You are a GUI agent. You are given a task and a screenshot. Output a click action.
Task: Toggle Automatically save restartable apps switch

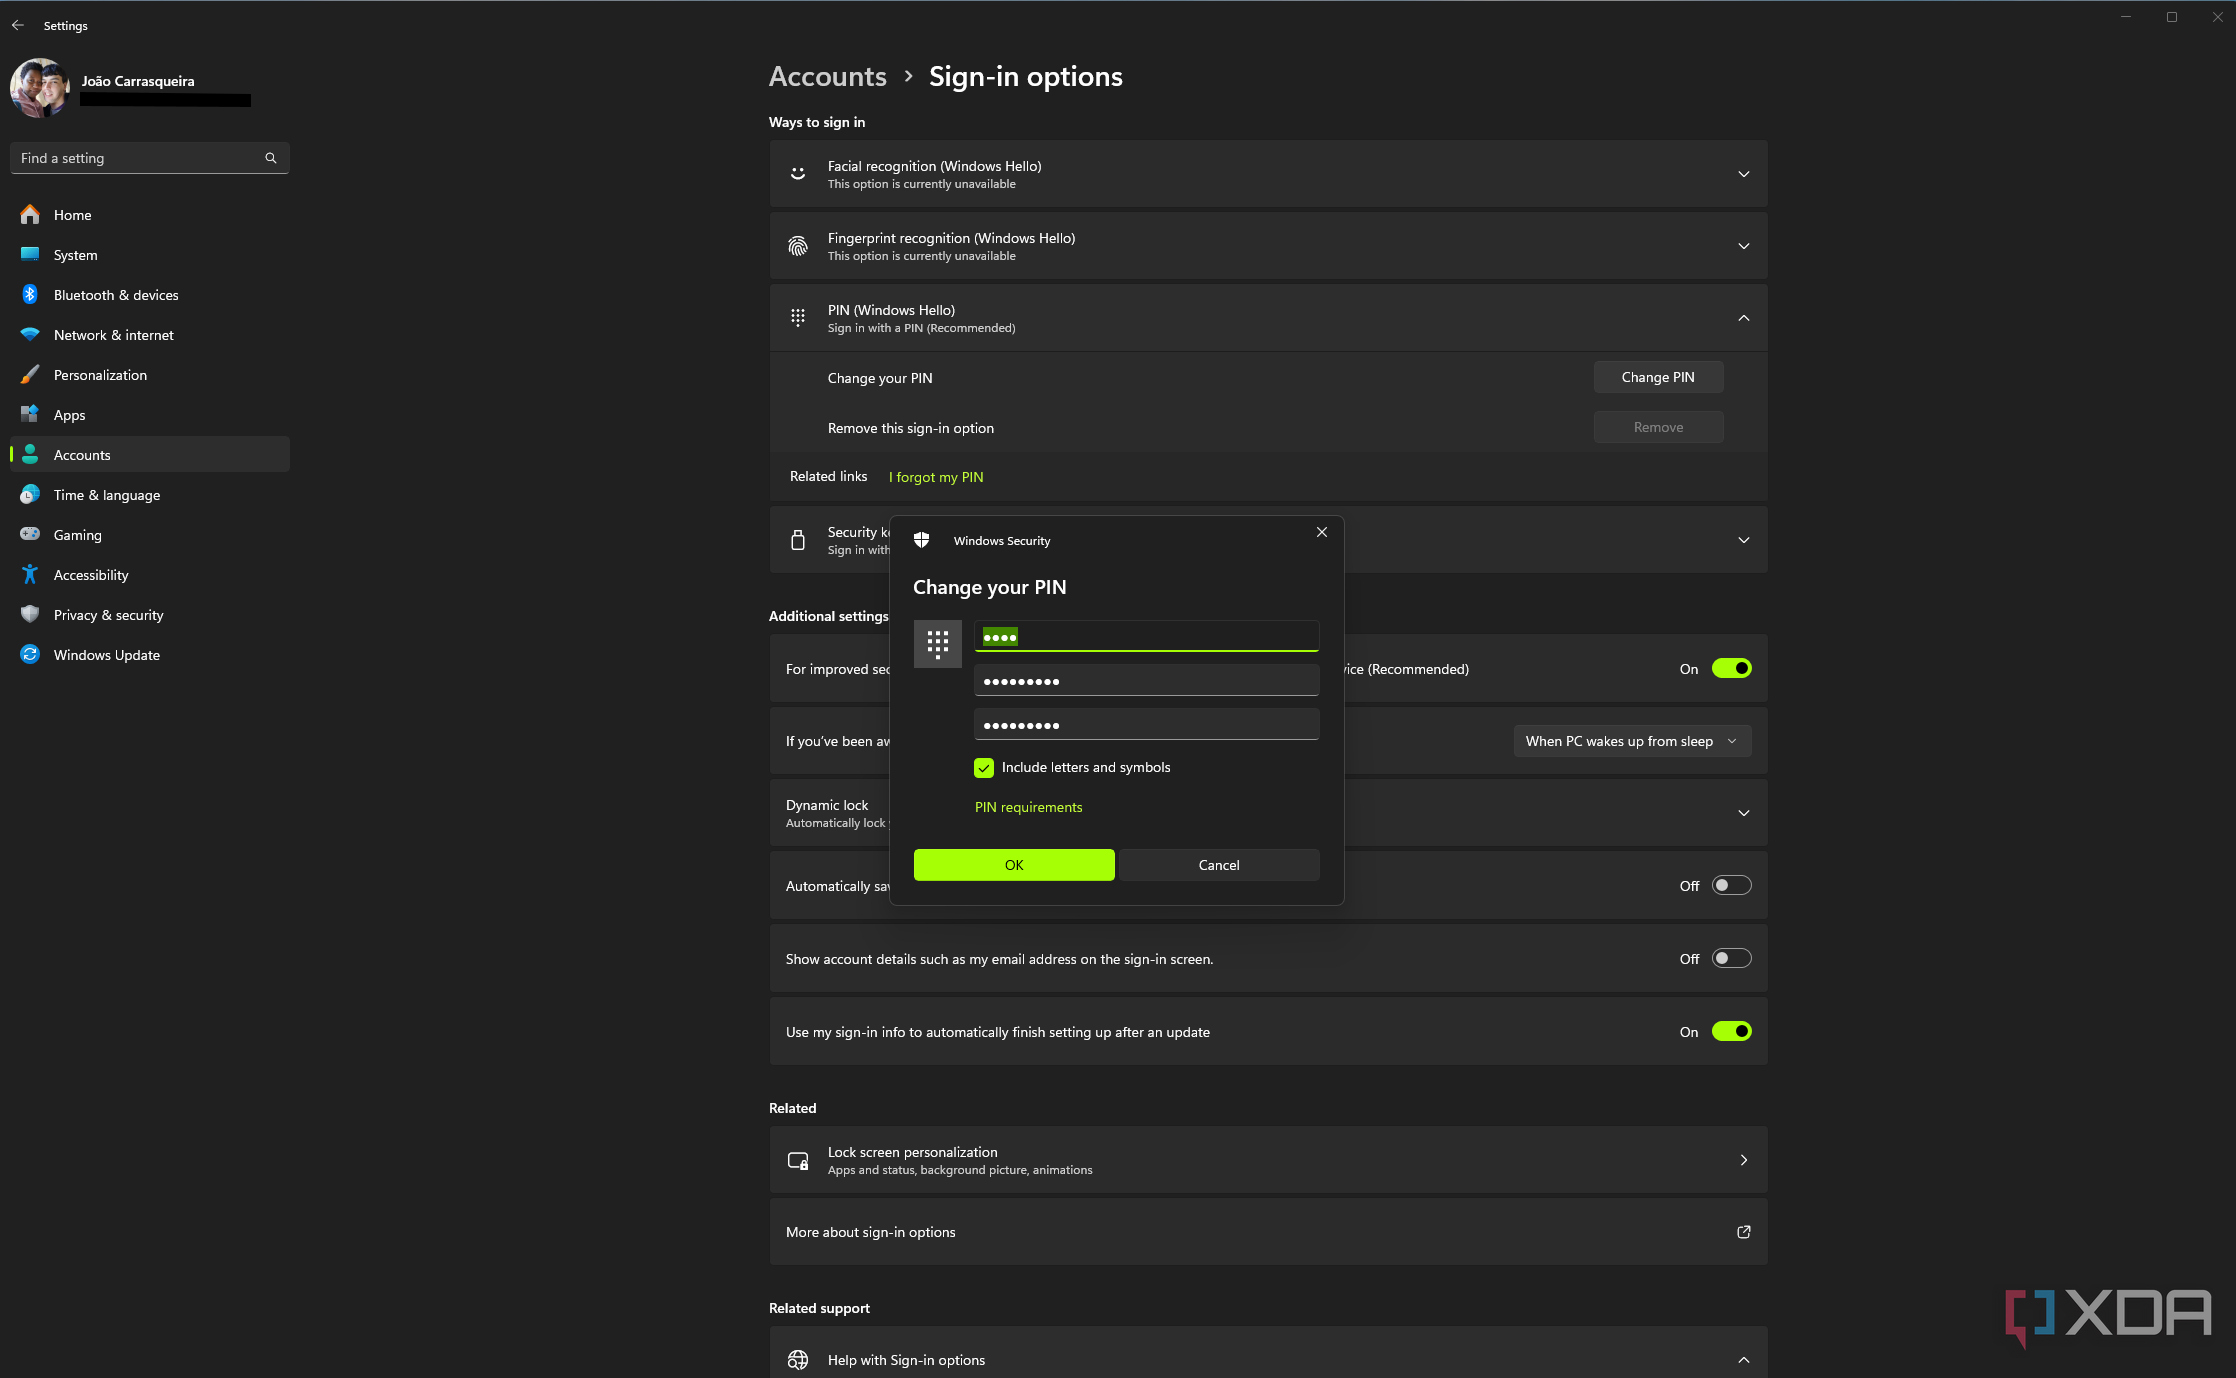(1731, 885)
